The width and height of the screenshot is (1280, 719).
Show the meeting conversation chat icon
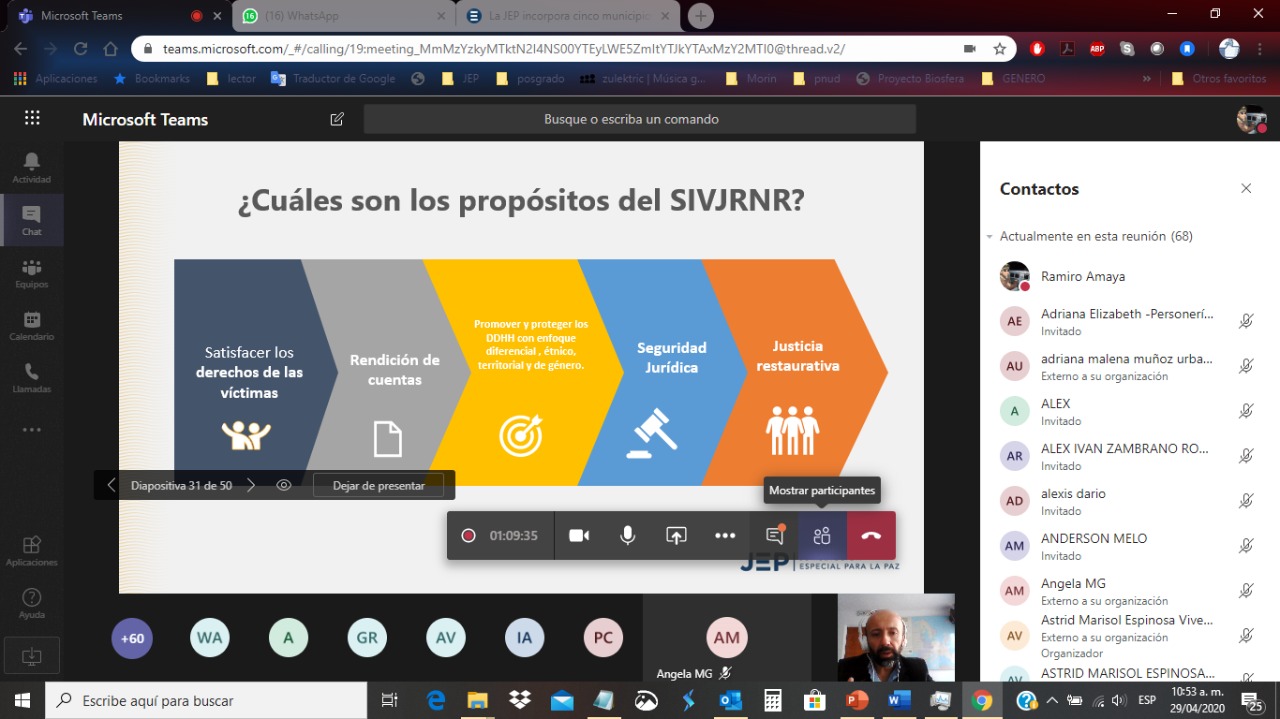(x=774, y=536)
